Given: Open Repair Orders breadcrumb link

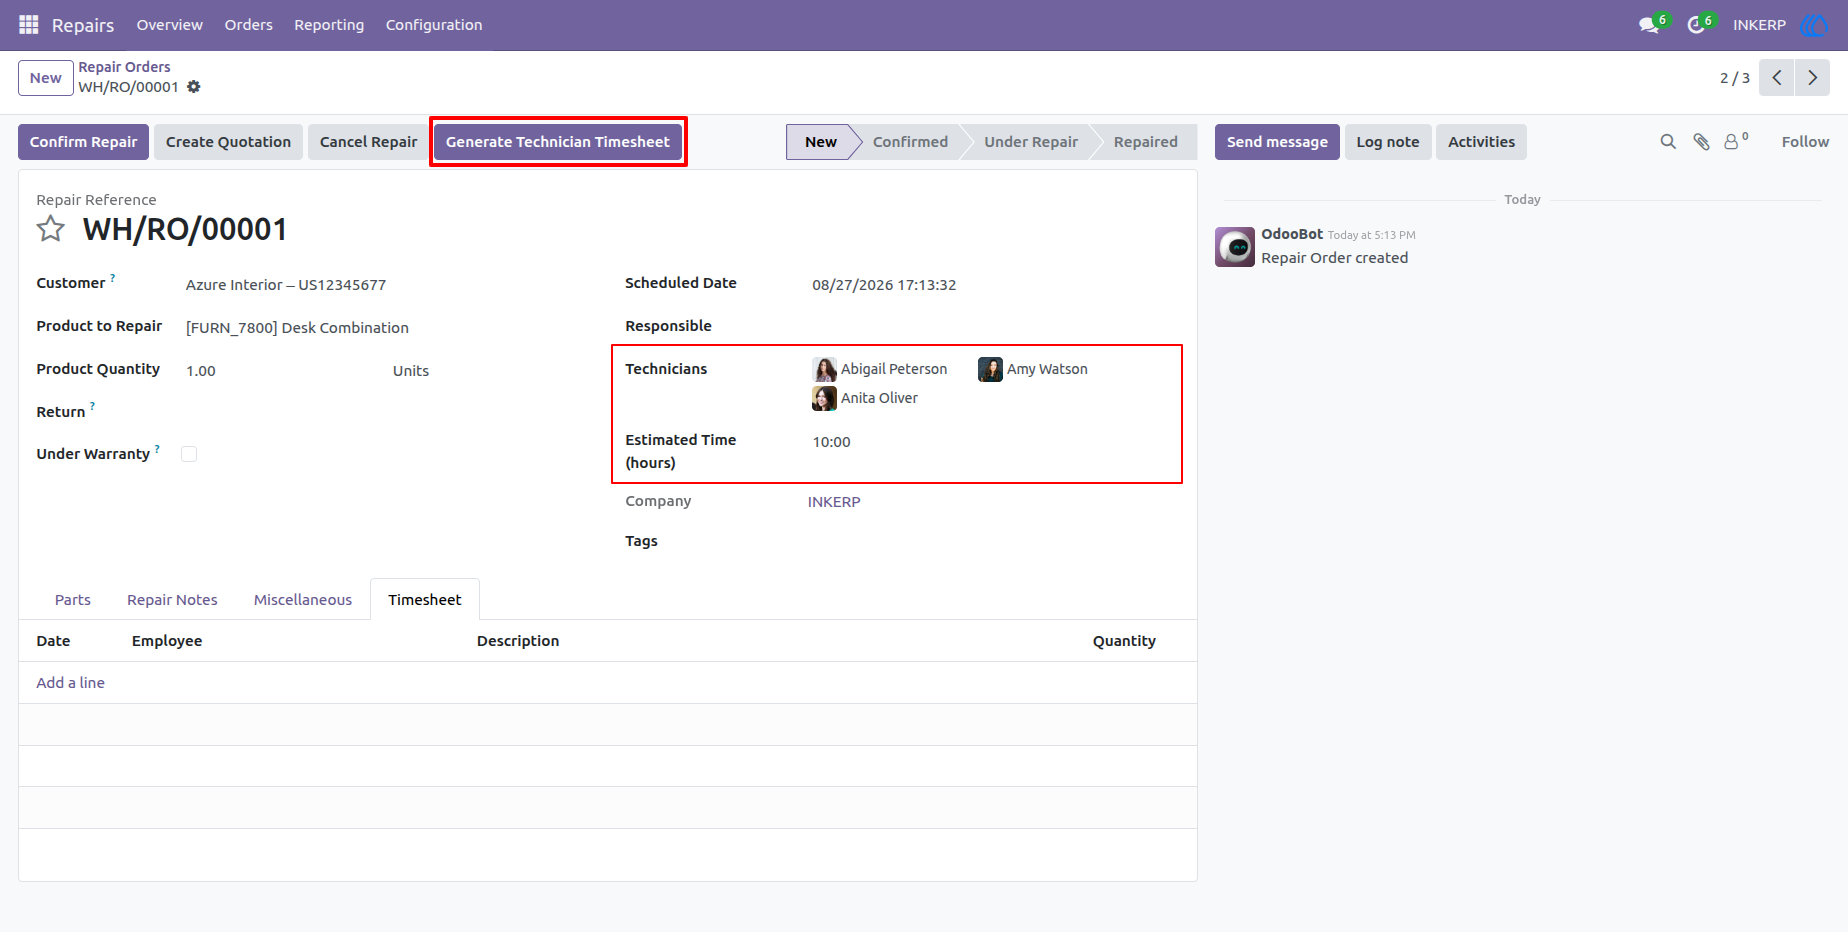Looking at the screenshot, I should coord(125,67).
